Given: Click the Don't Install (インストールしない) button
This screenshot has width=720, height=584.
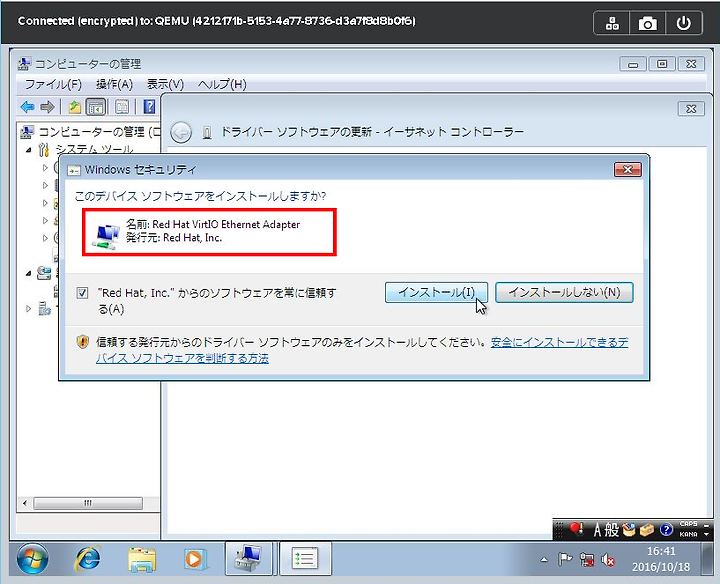Looking at the screenshot, I should coord(564,292).
